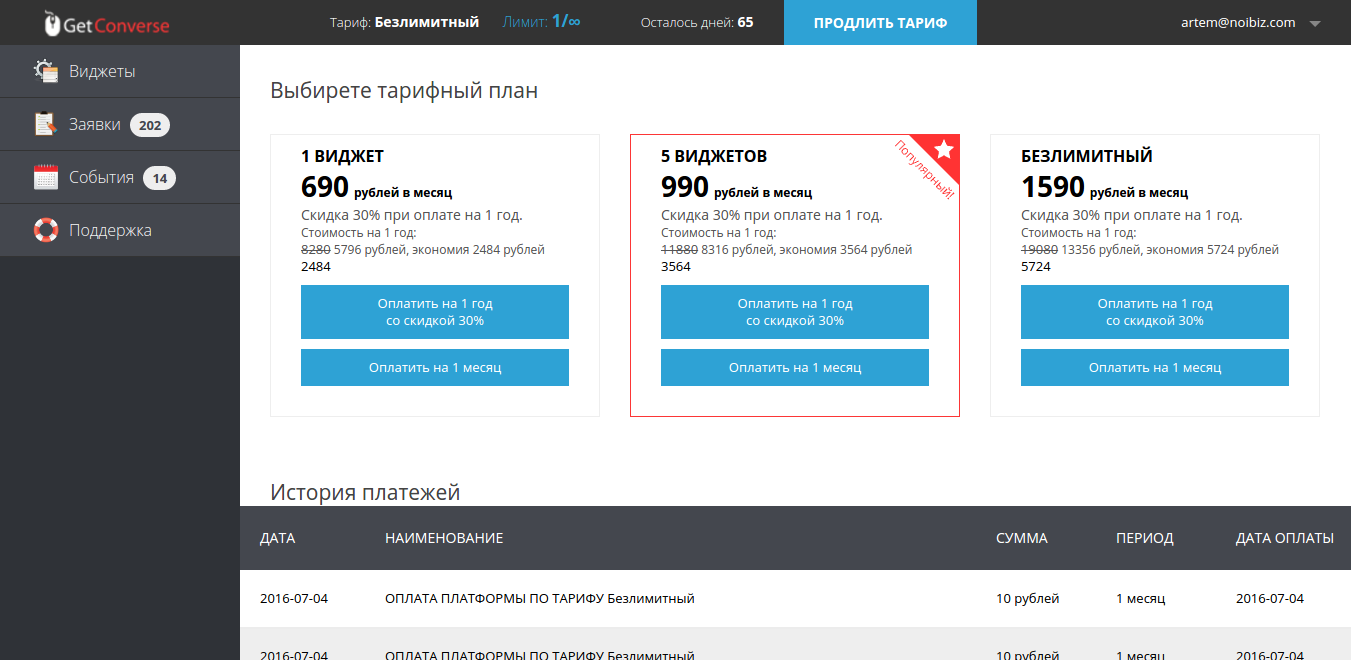1351x660 pixels.
Task: Open the Виджеты menu item
Action: click(x=120, y=71)
